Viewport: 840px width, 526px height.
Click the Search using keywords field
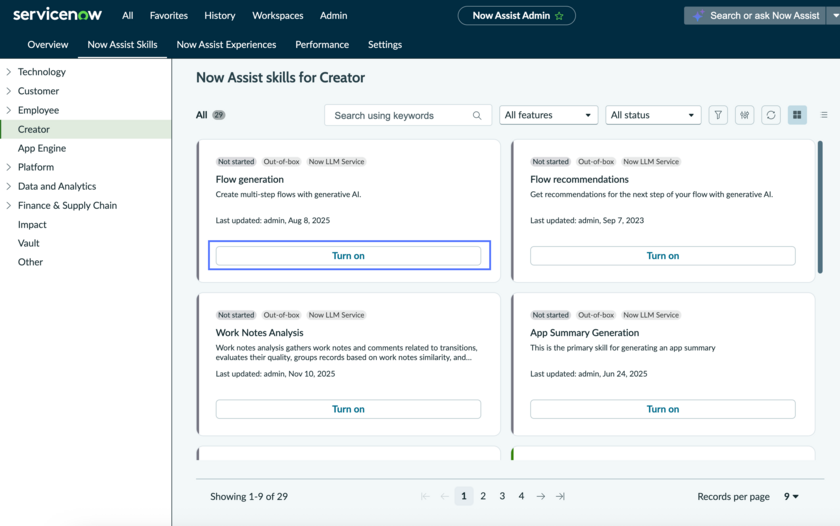(x=408, y=115)
